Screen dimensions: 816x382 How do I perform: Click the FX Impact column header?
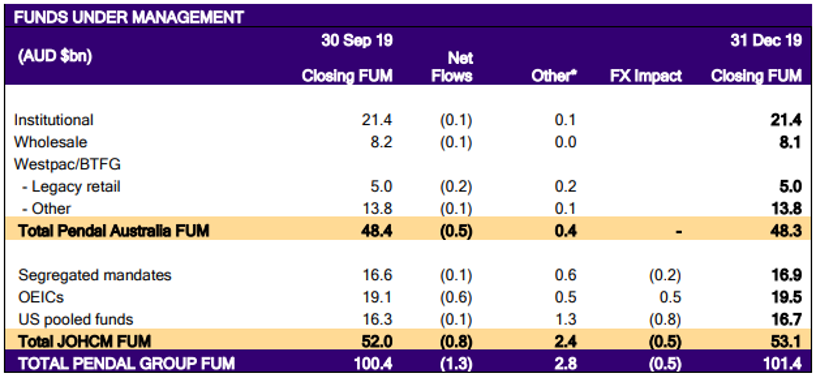pyautogui.click(x=646, y=76)
